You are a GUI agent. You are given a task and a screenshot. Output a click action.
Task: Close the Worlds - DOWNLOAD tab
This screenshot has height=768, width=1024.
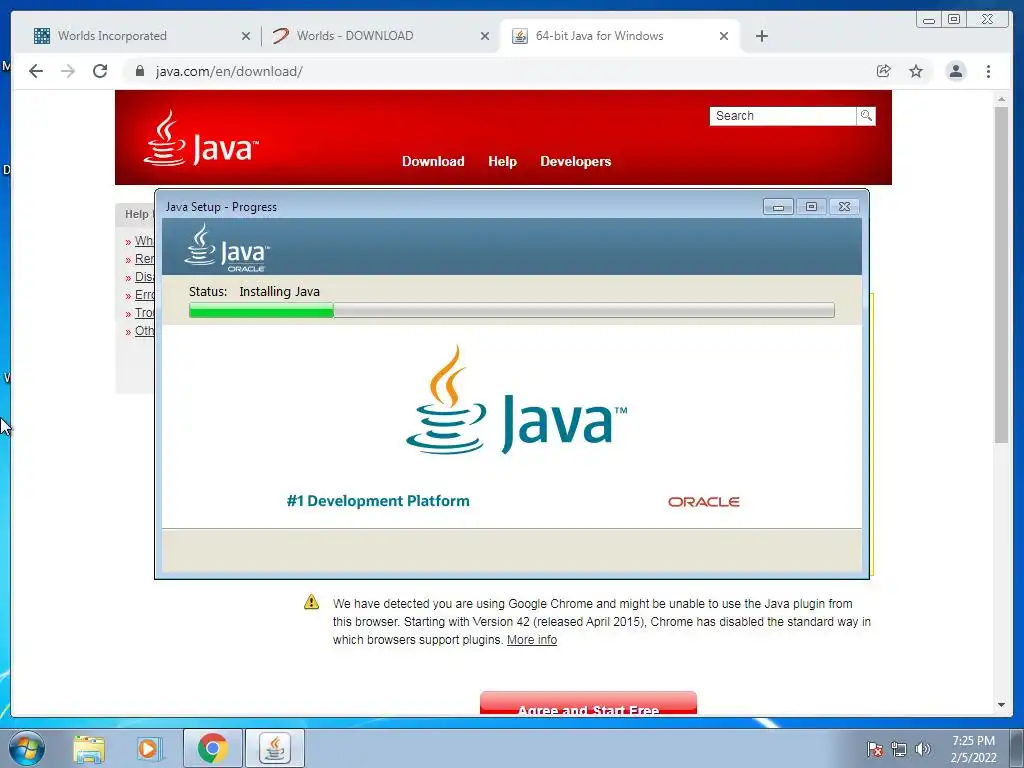(x=485, y=37)
